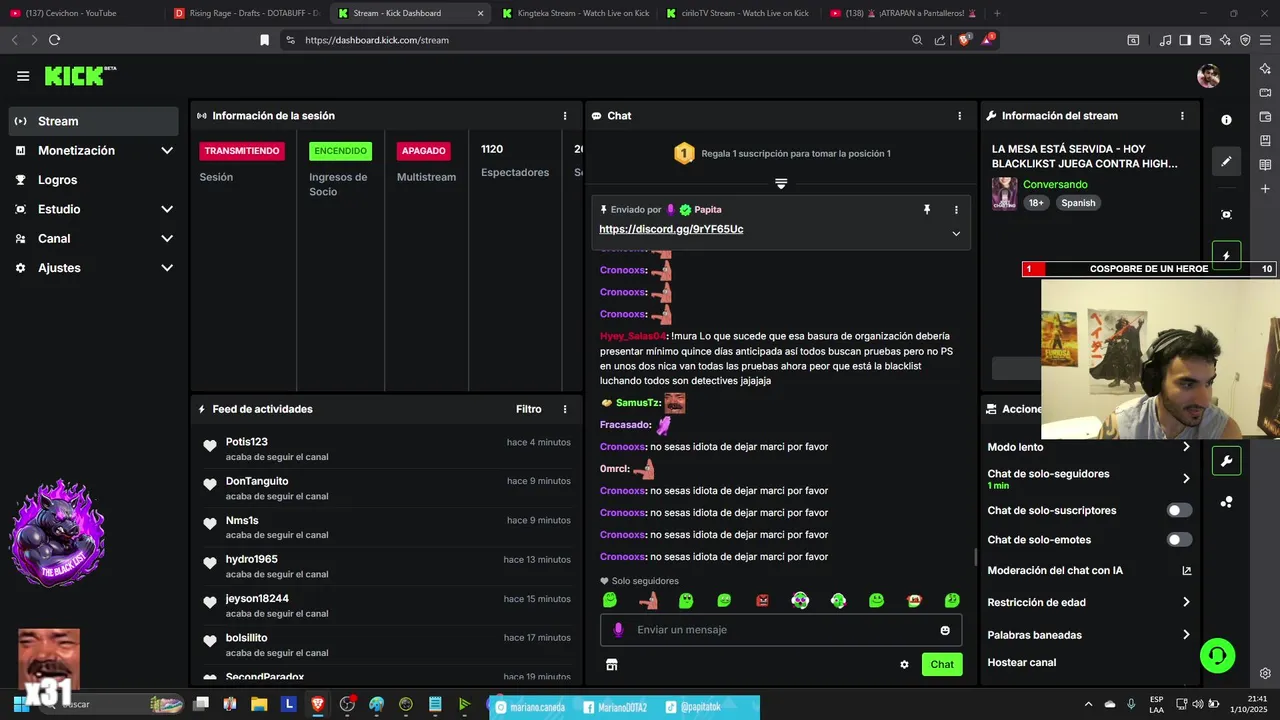Toggle Chat de solo-emotes switch
The width and height of the screenshot is (1280, 720).
coord(1180,540)
